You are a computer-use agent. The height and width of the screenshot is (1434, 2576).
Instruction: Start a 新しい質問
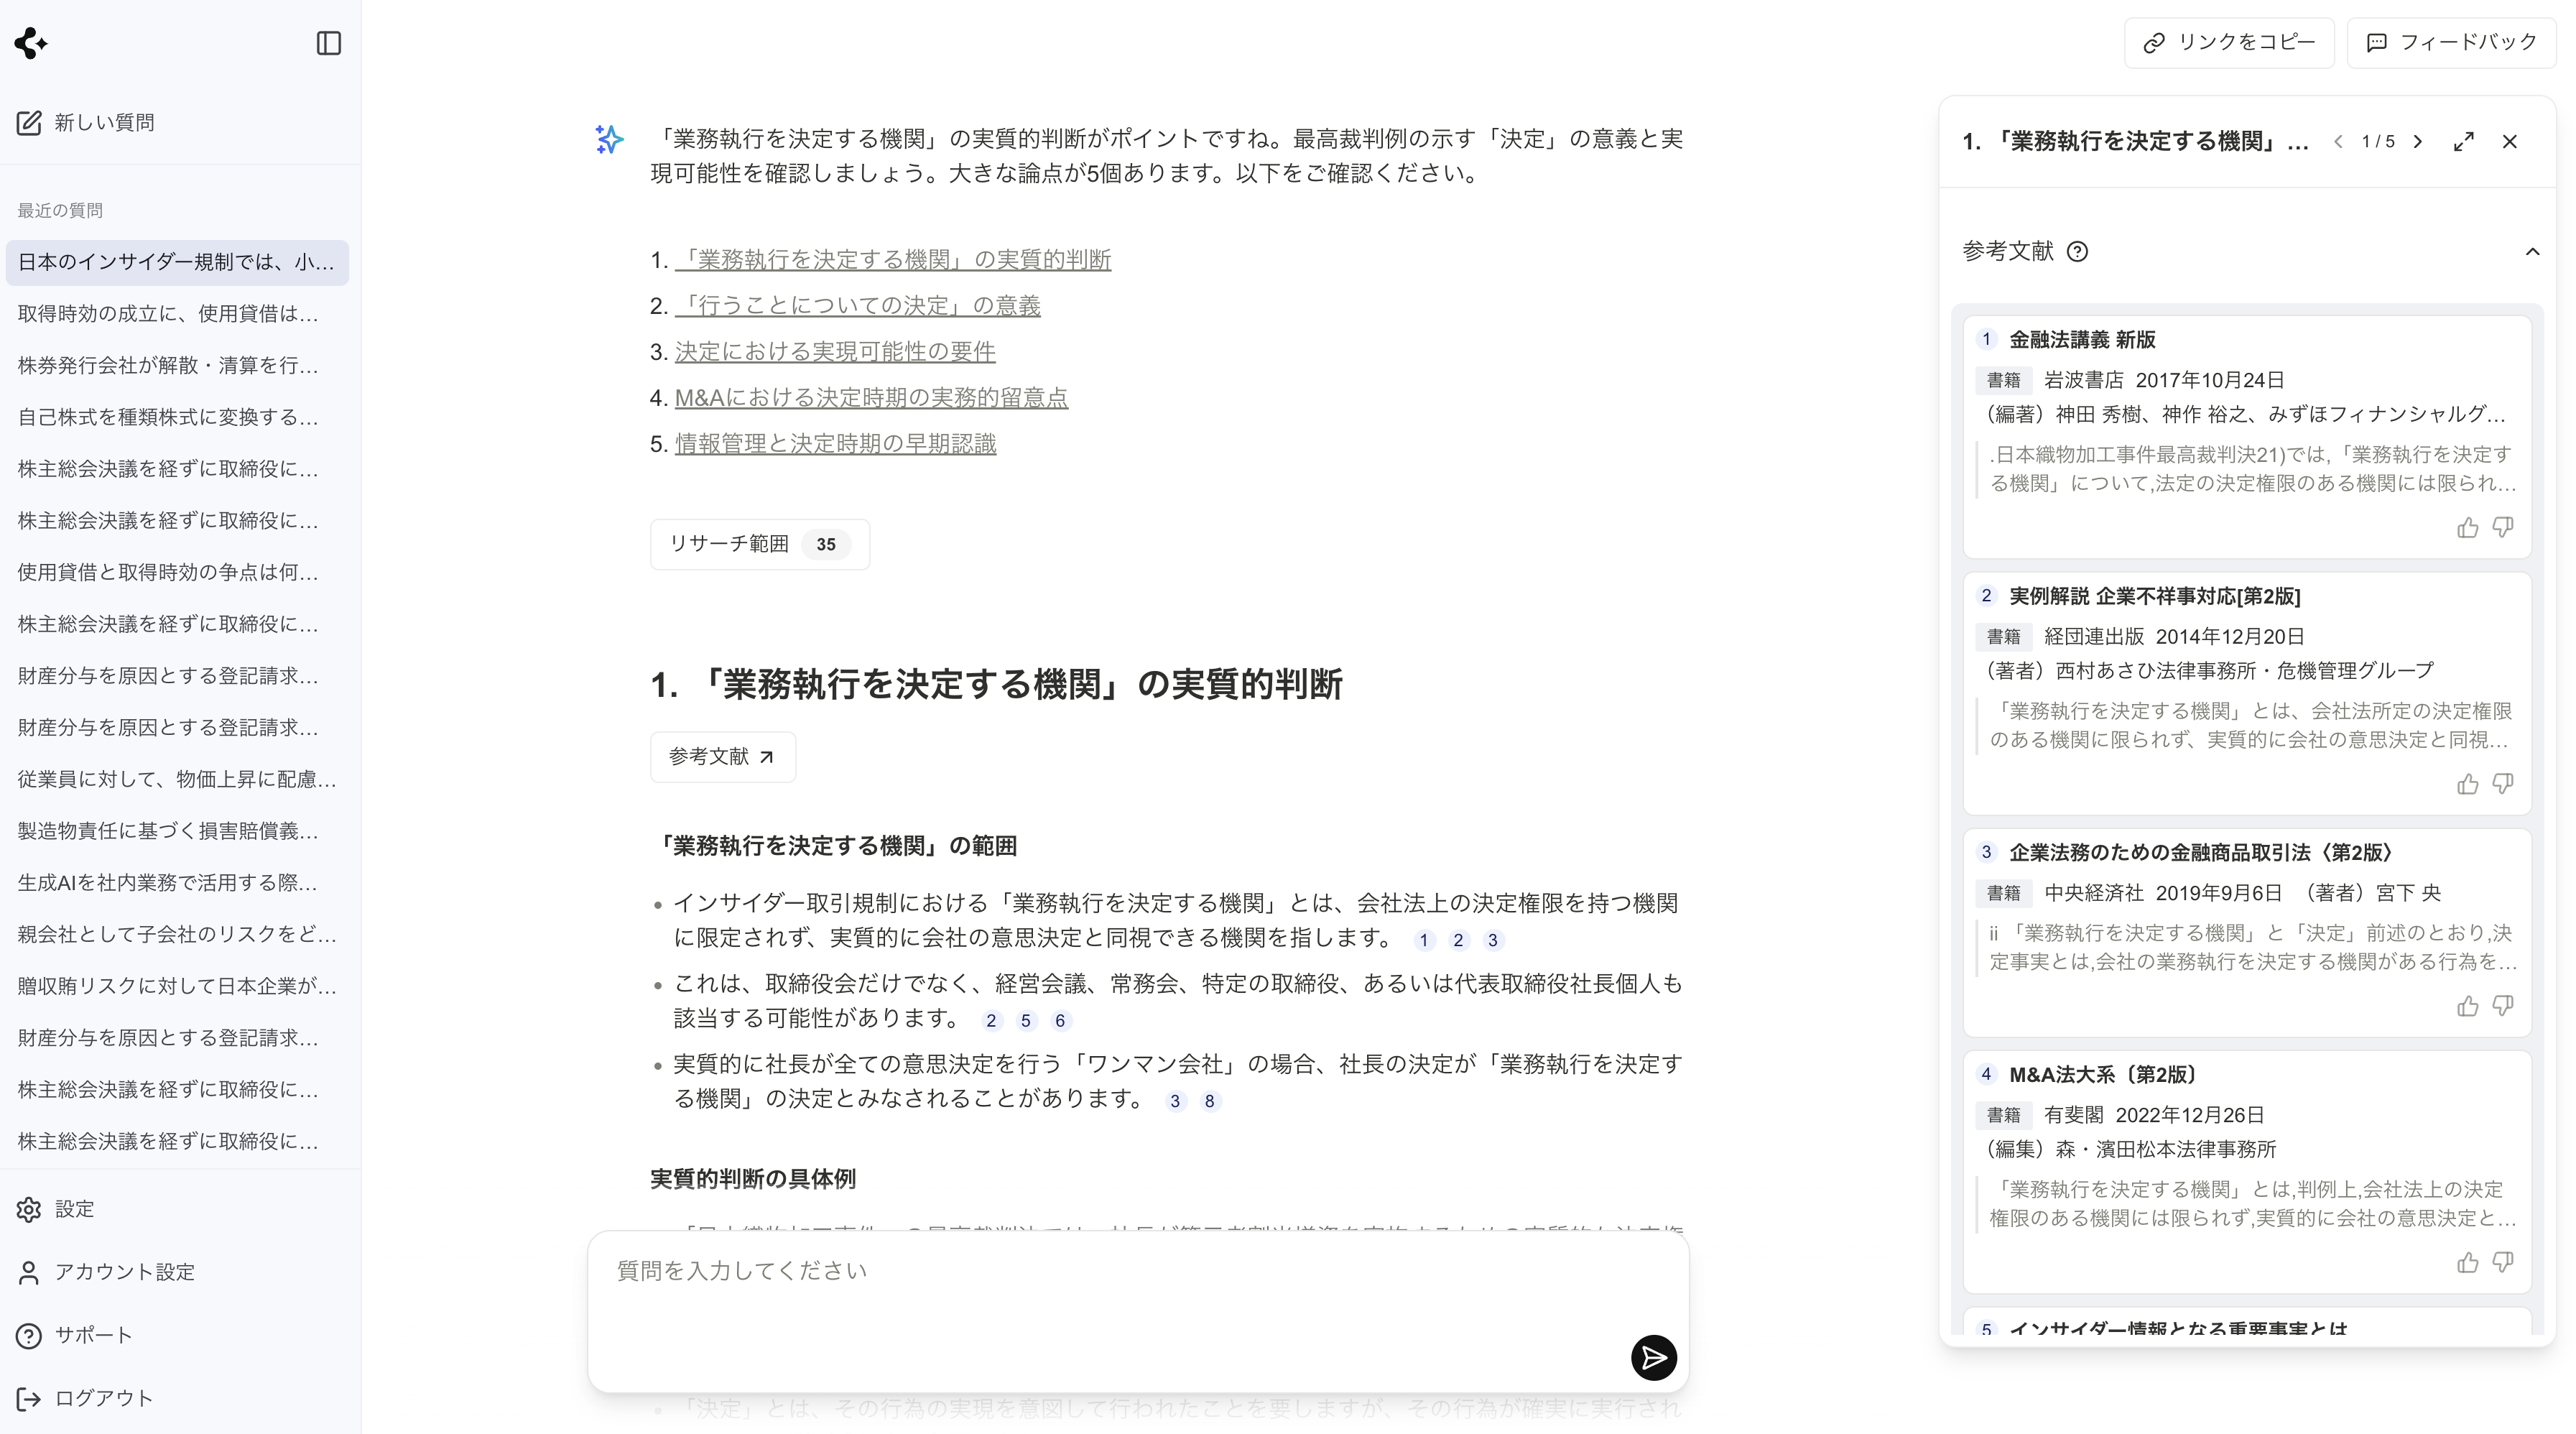86,123
